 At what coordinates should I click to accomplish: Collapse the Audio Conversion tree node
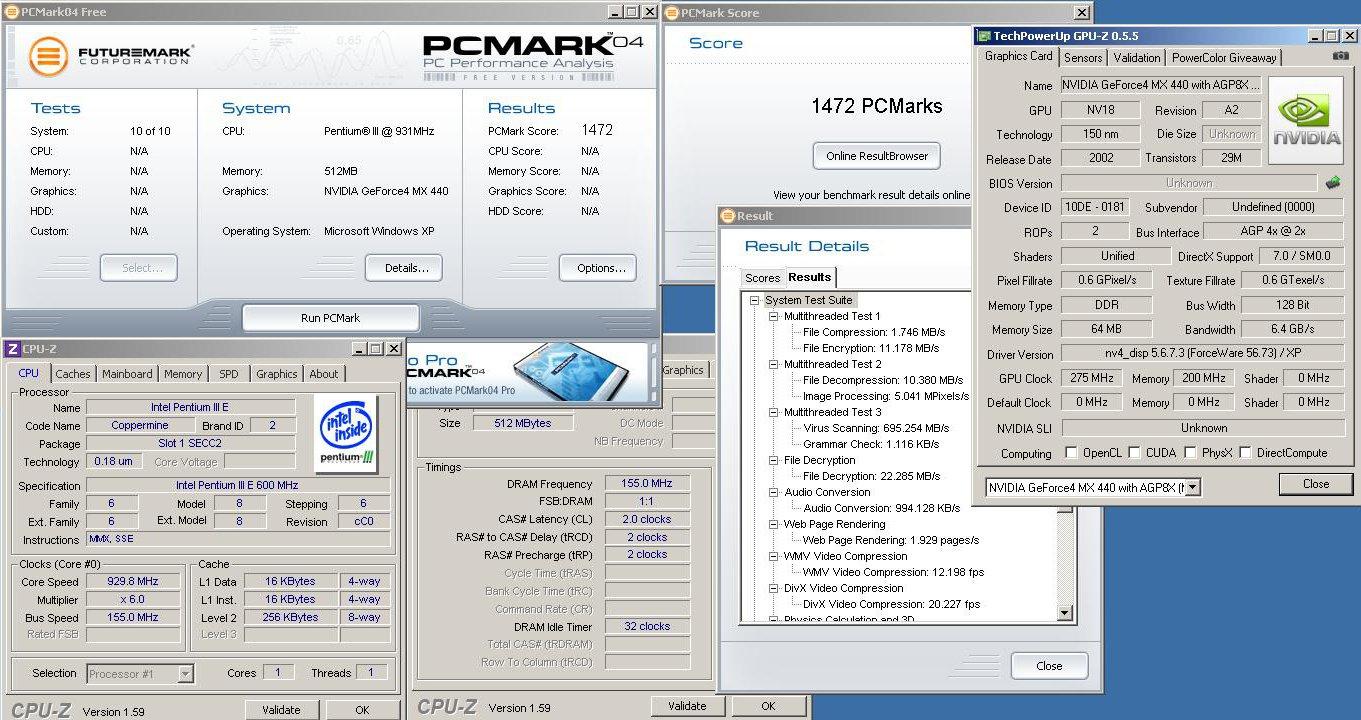774,492
